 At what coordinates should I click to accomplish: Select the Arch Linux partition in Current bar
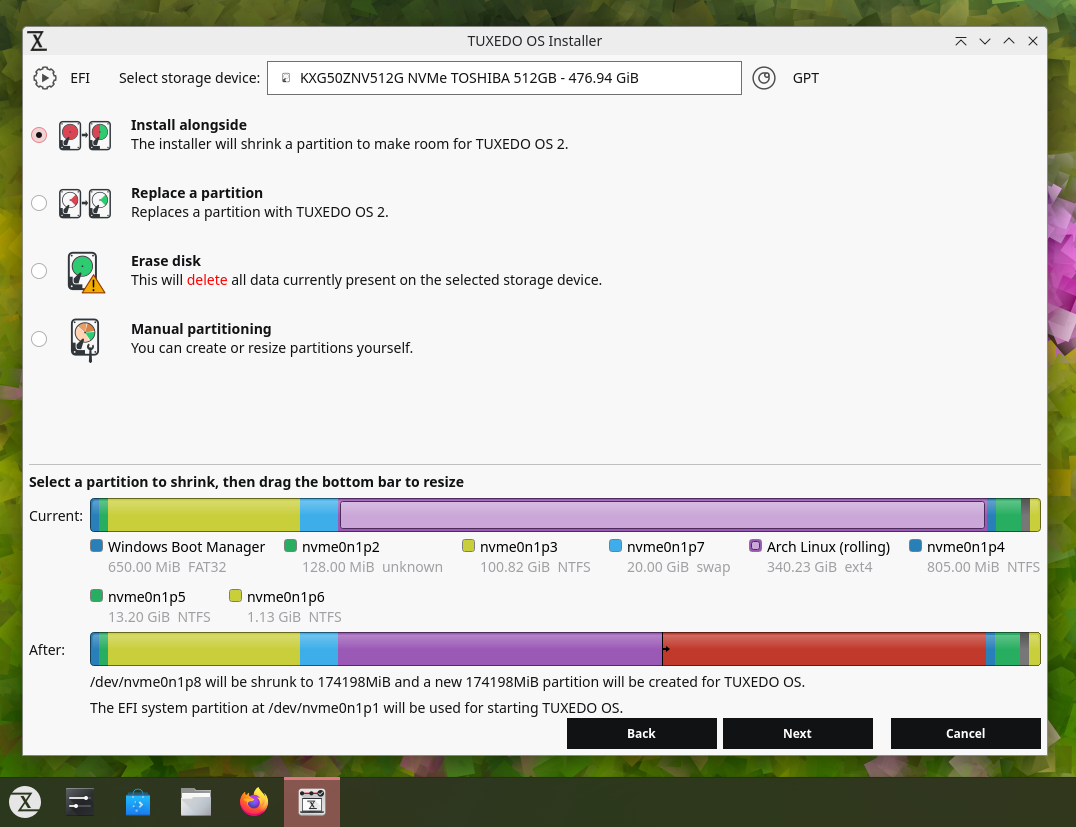662,515
